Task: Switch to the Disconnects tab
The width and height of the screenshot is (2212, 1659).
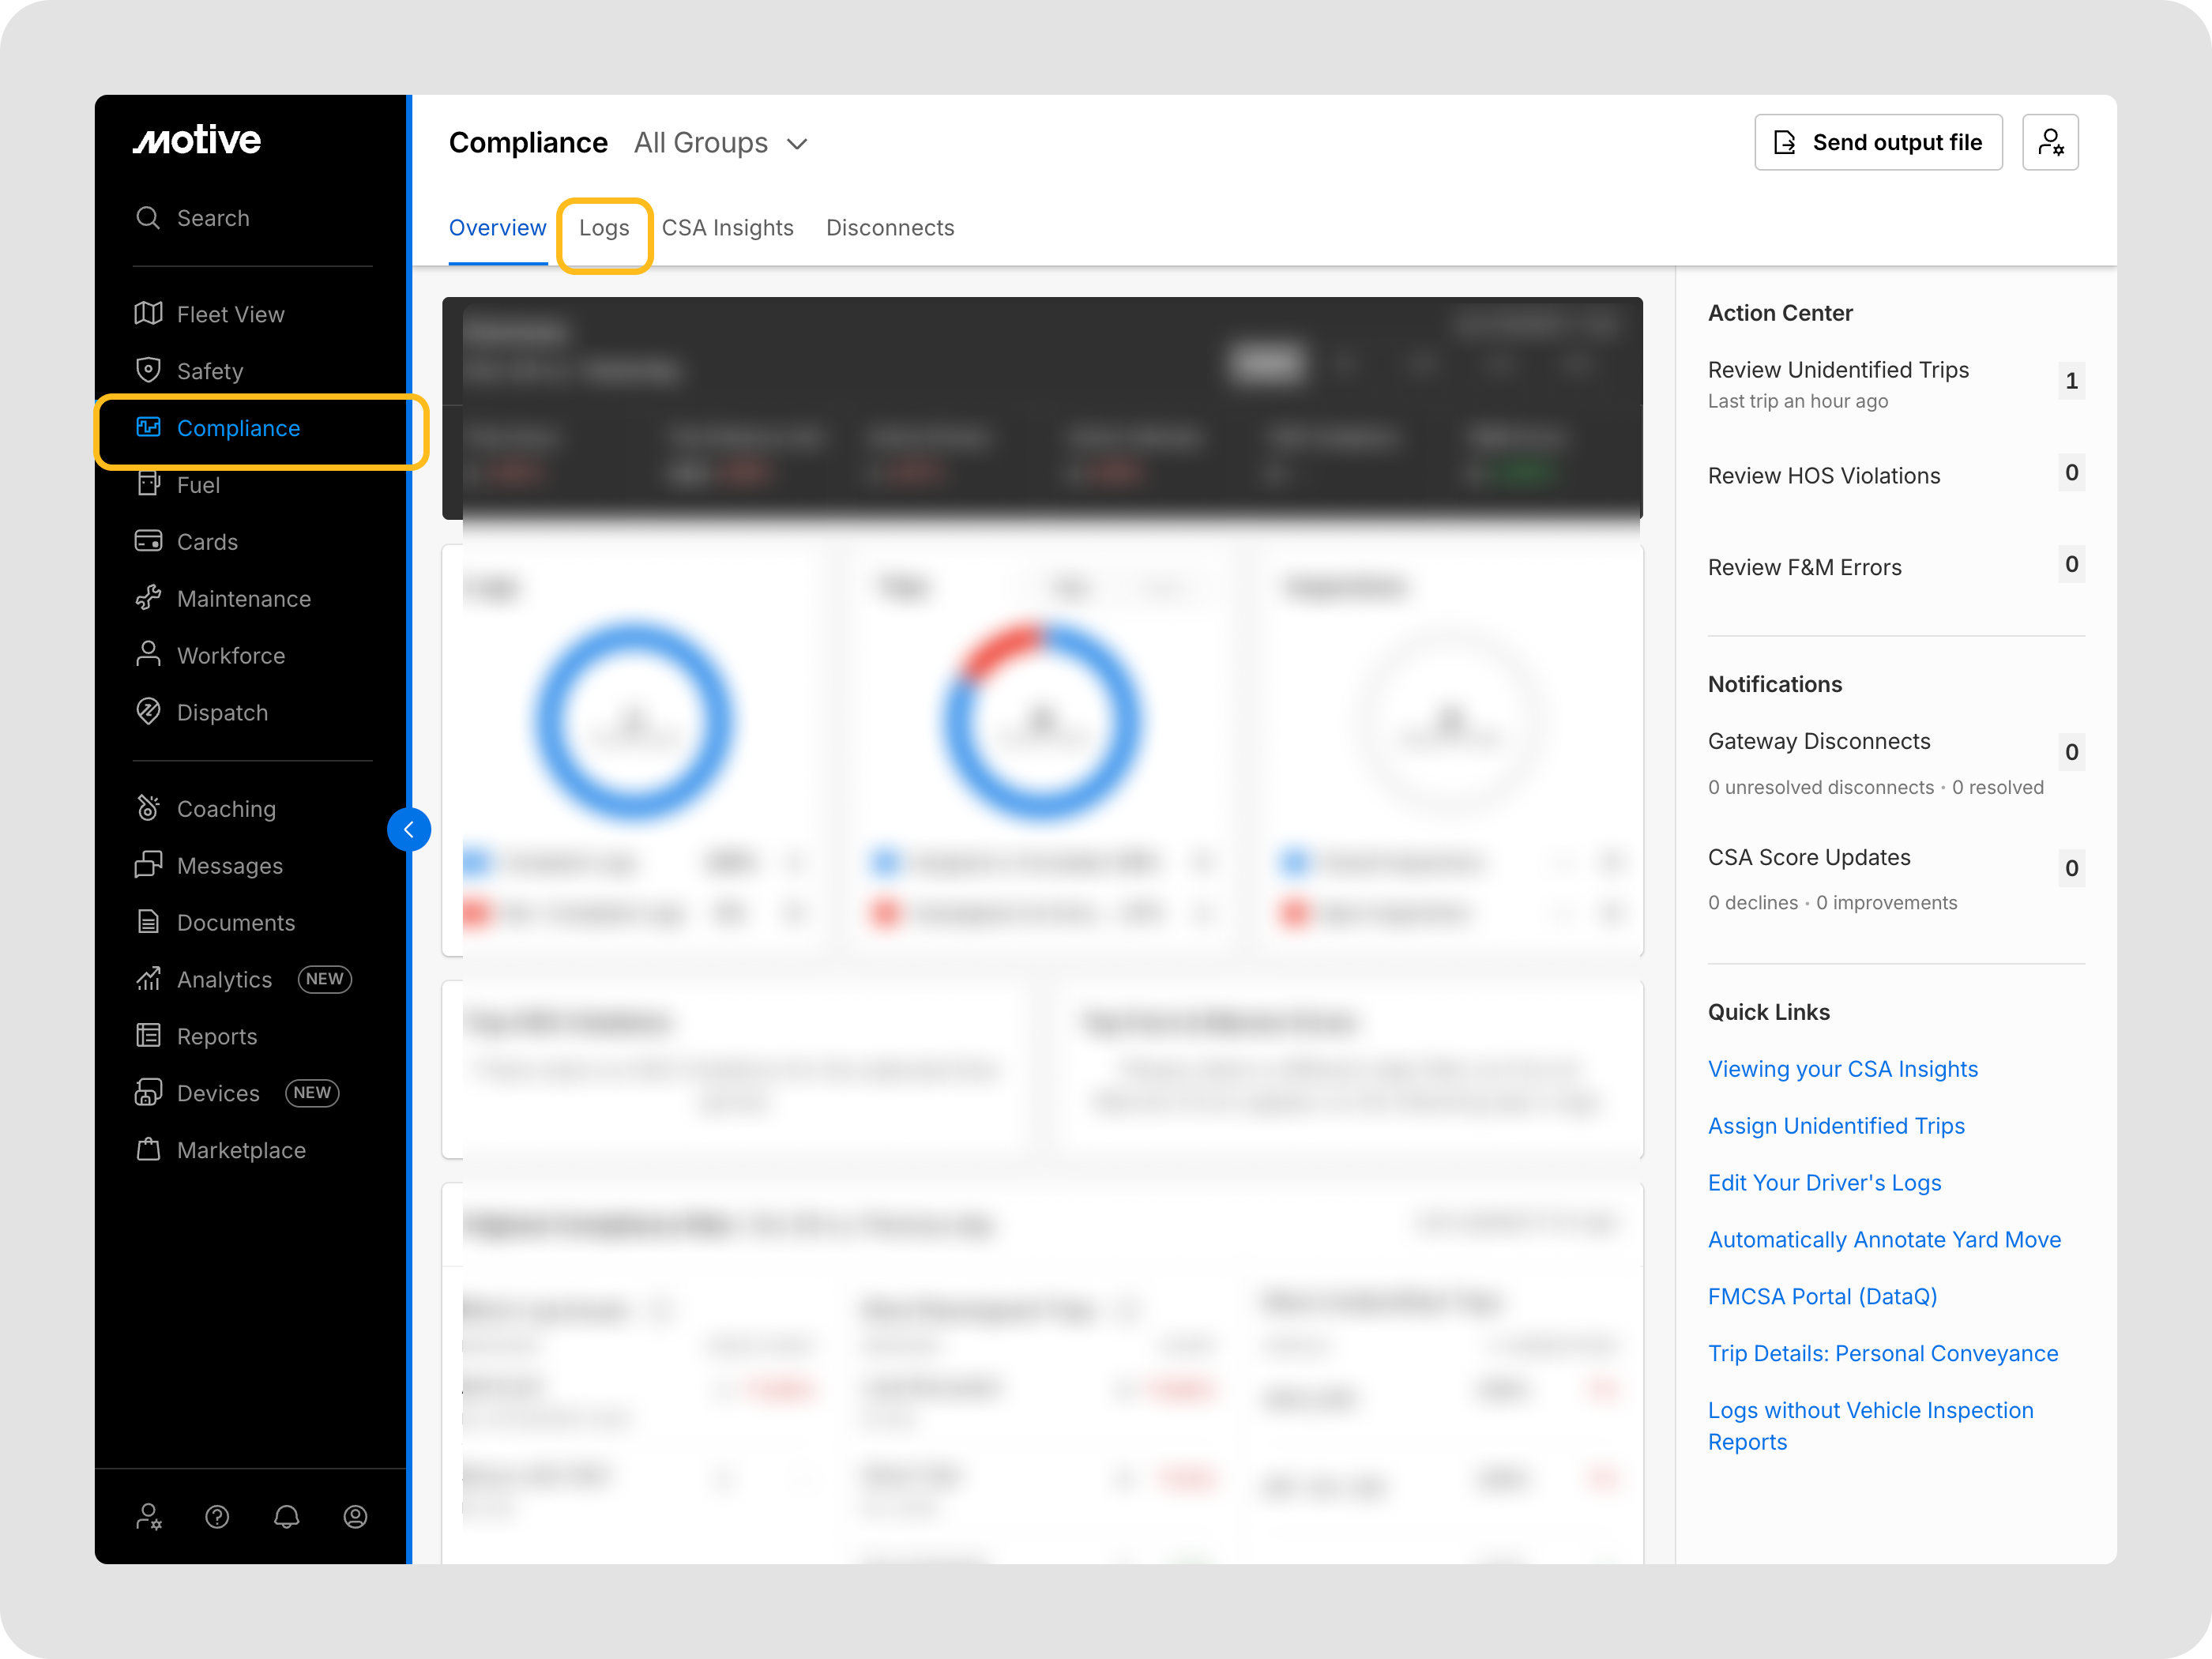Action: pos(890,228)
